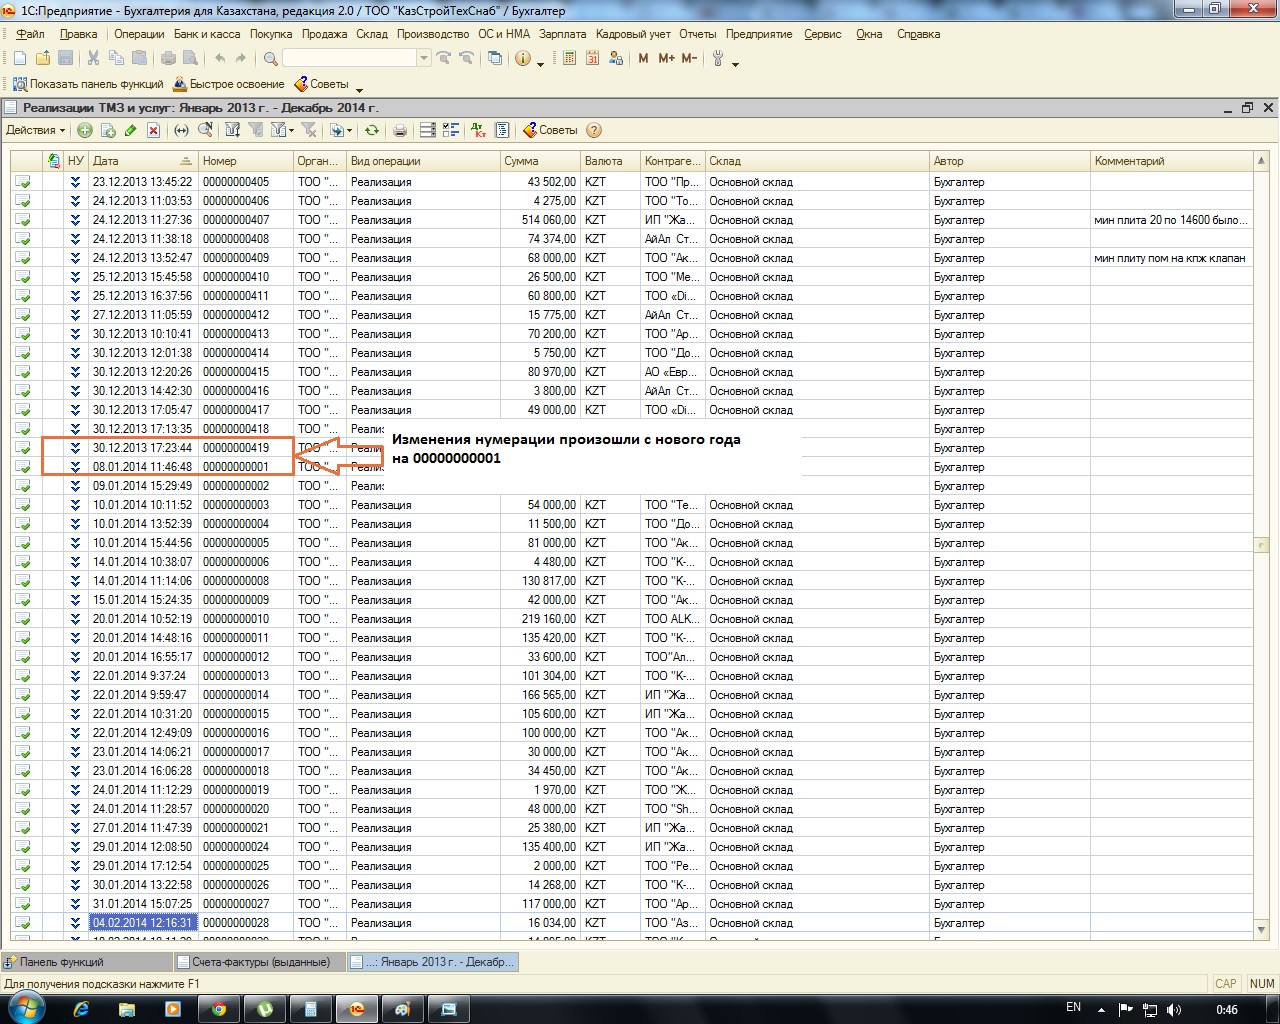Click the Print icon in main toolbar
The width and height of the screenshot is (1280, 1024).
tap(168, 58)
